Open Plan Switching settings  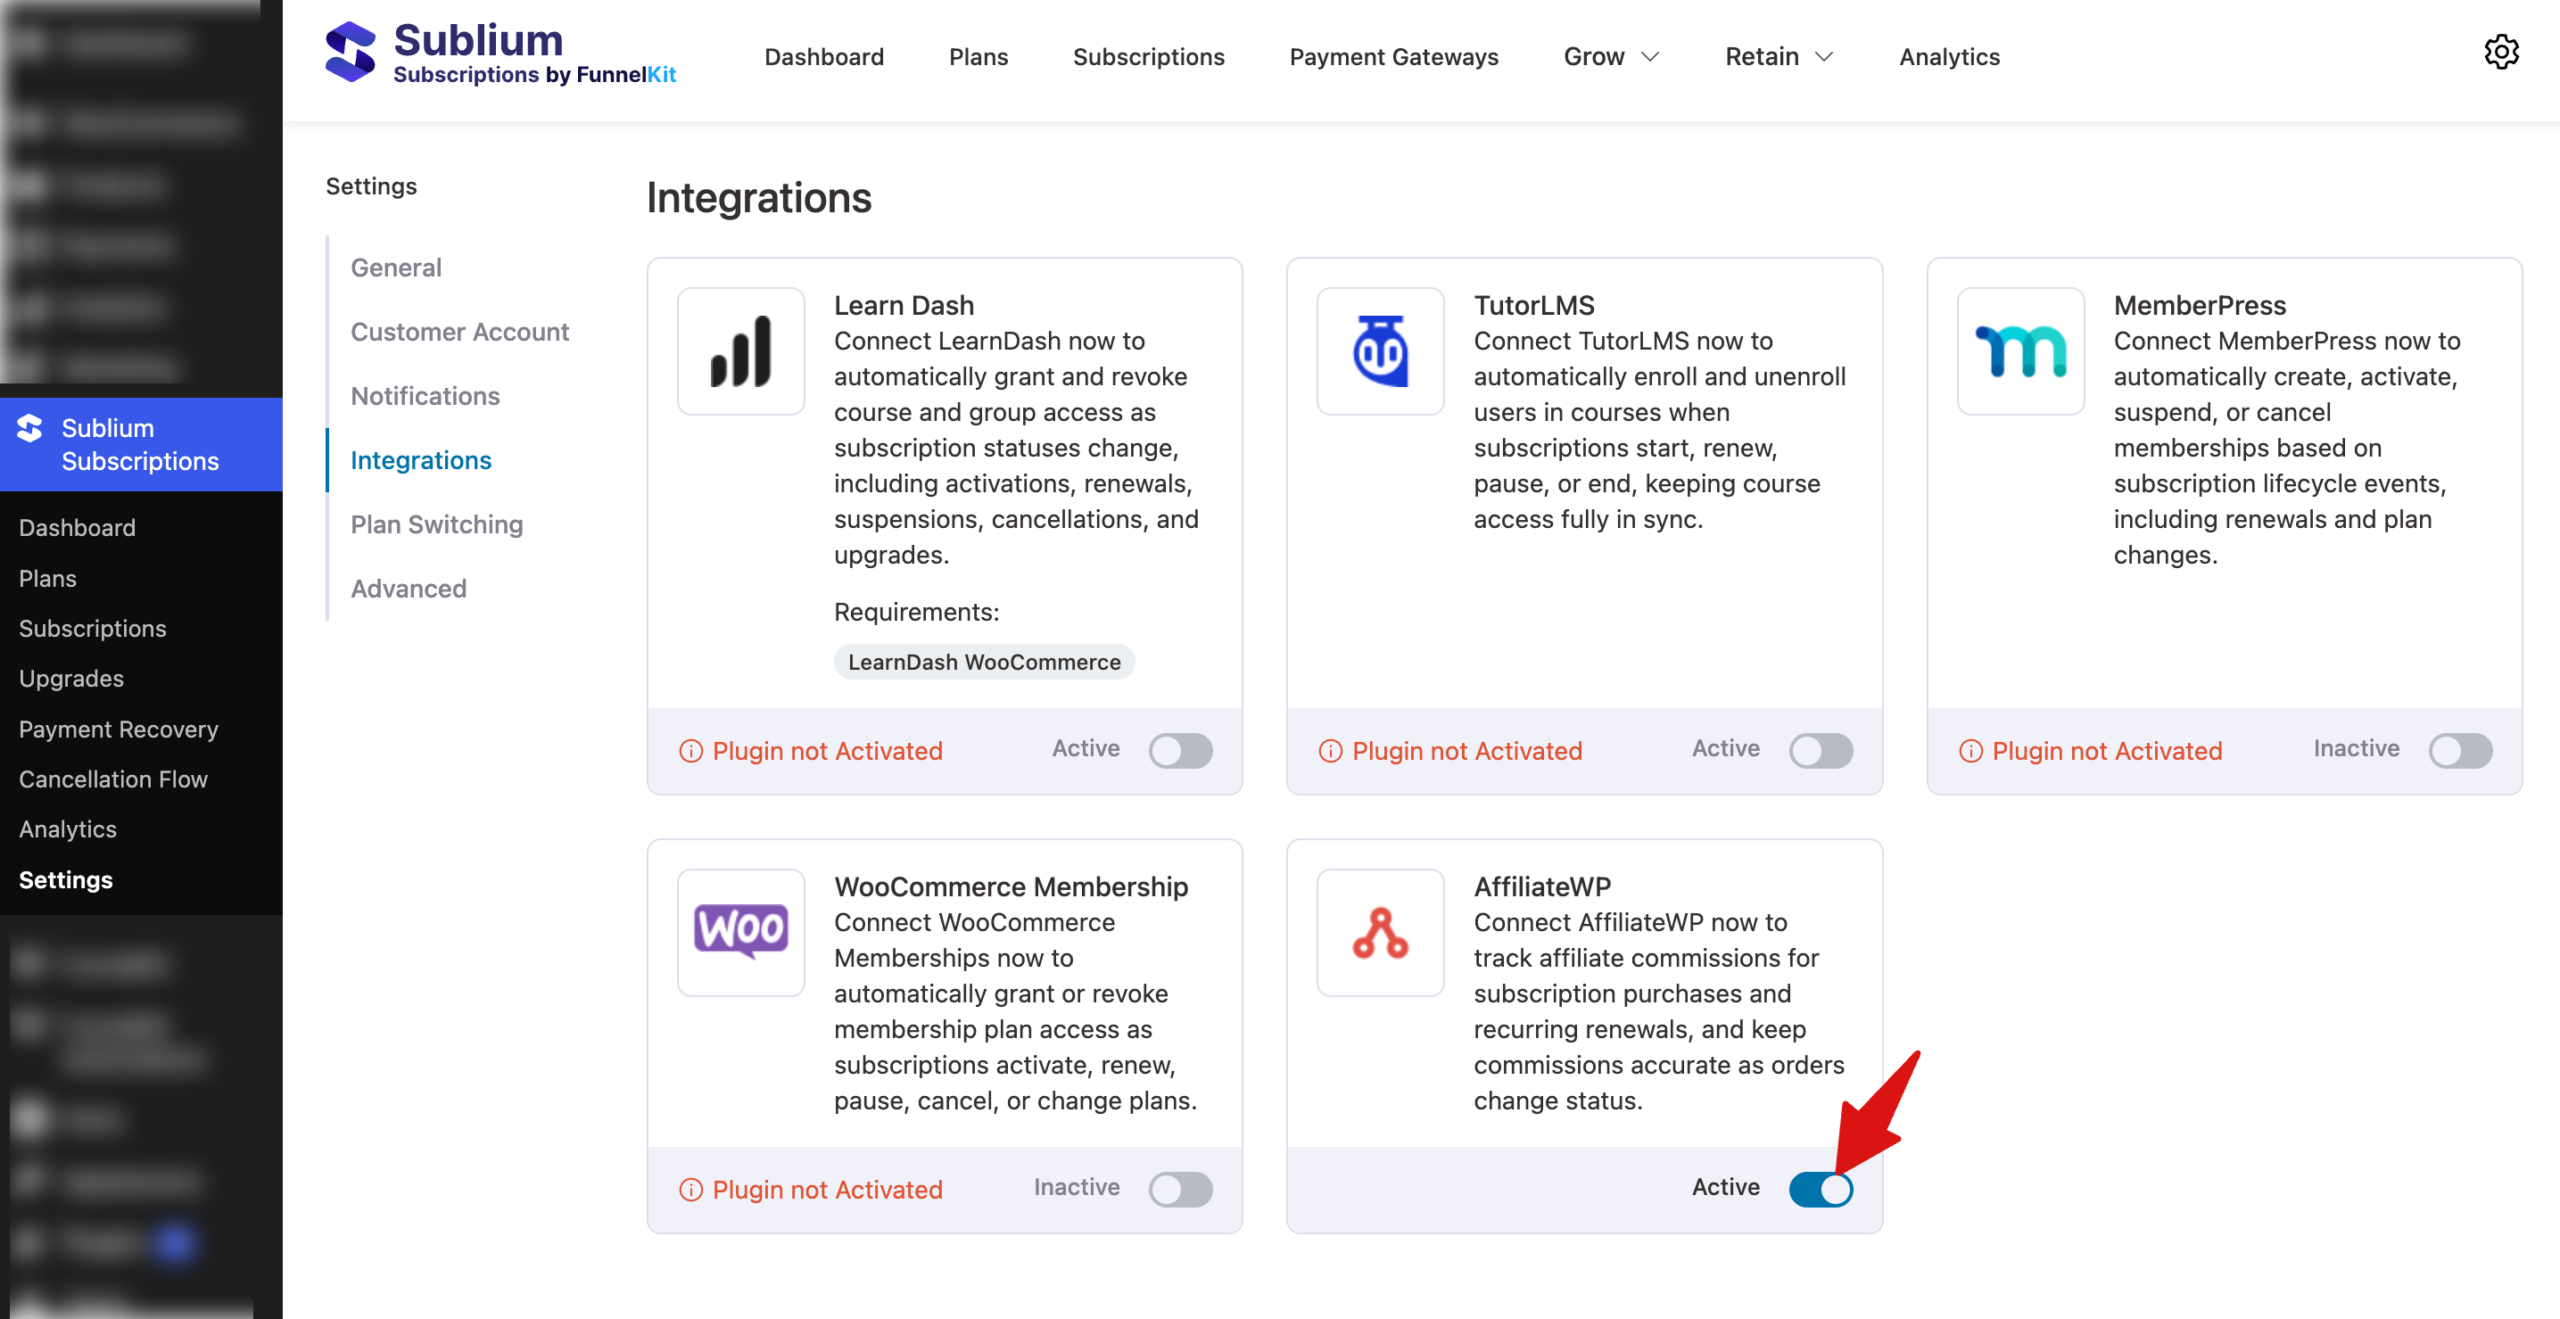click(436, 524)
